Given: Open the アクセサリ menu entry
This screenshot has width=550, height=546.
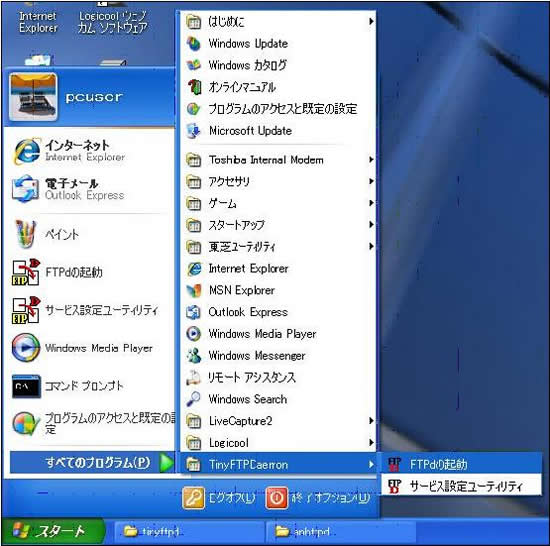Looking at the screenshot, I should tap(278, 181).
